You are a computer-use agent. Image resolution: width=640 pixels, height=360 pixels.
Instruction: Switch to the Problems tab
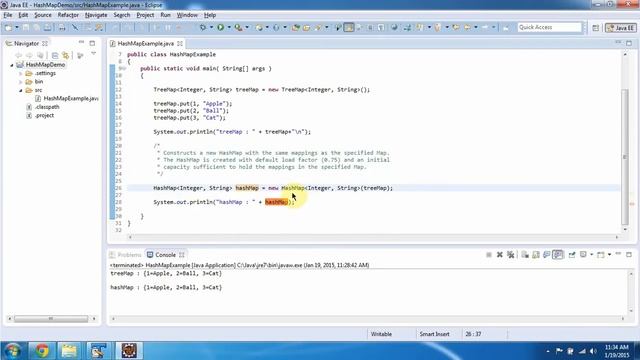pos(125,255)
